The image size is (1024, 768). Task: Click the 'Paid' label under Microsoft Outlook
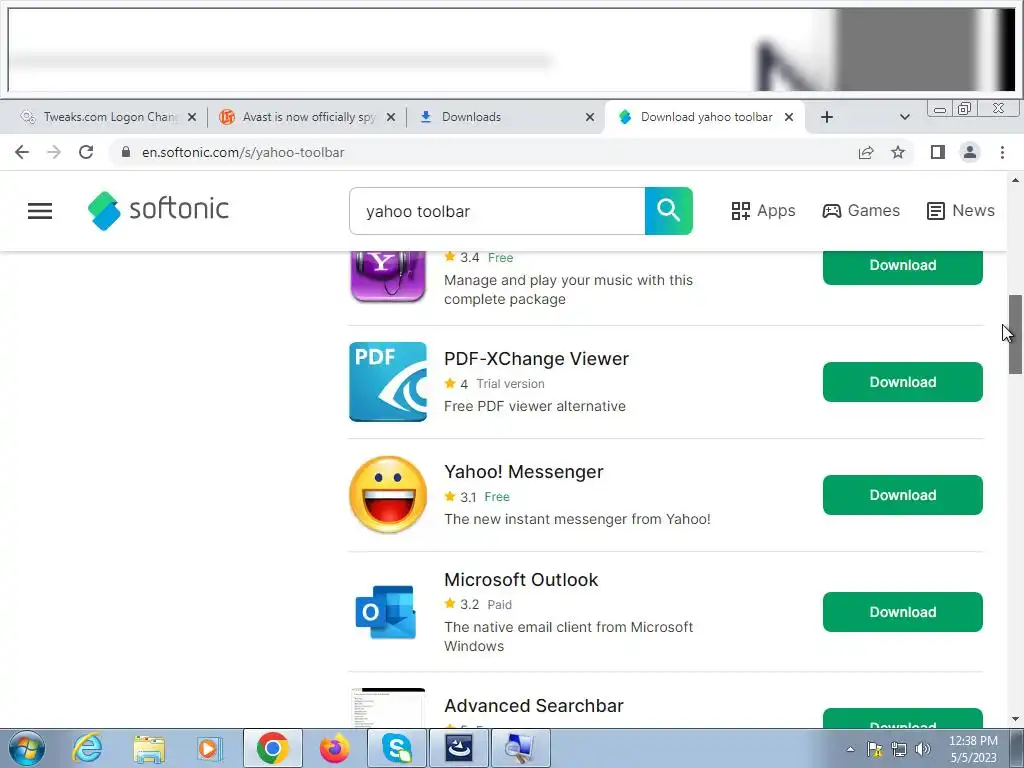click(500, 605)
